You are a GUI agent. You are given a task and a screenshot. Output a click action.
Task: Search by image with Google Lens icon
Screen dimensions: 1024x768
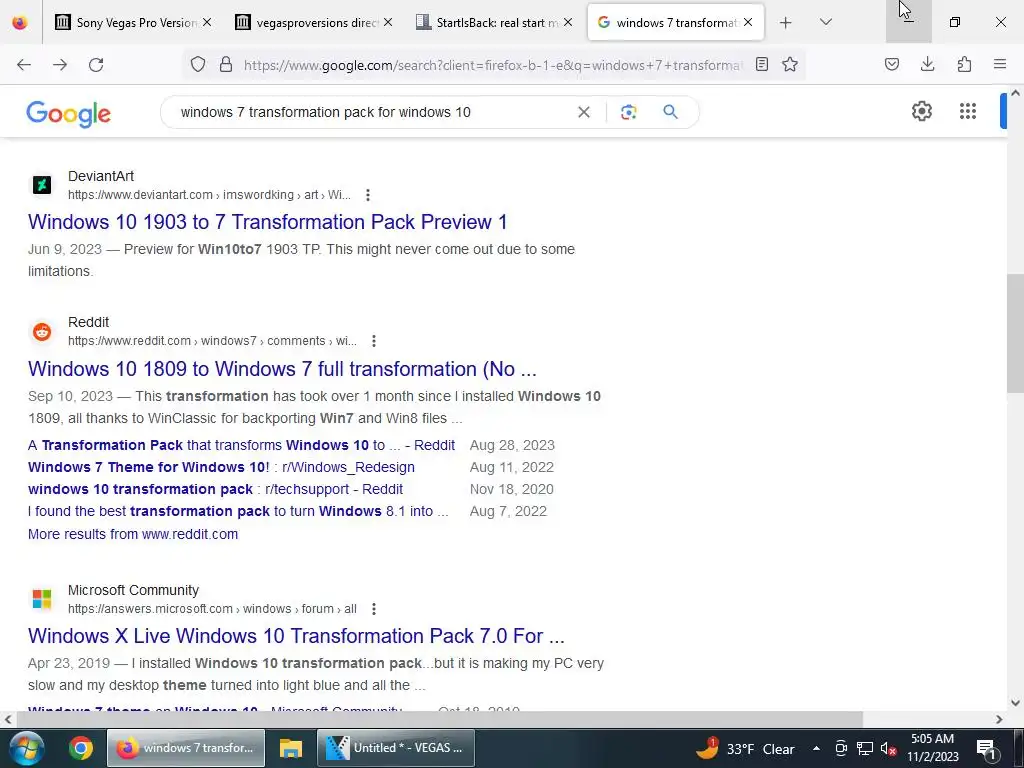click(x=628, y=112)
